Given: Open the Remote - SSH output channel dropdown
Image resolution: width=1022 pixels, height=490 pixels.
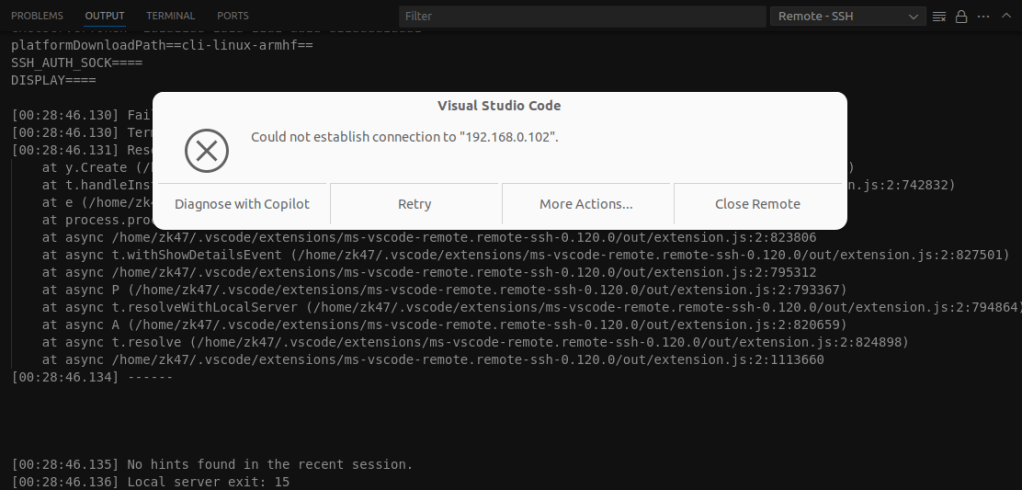Looking at the screenshot, I should [x=848, y=16].
